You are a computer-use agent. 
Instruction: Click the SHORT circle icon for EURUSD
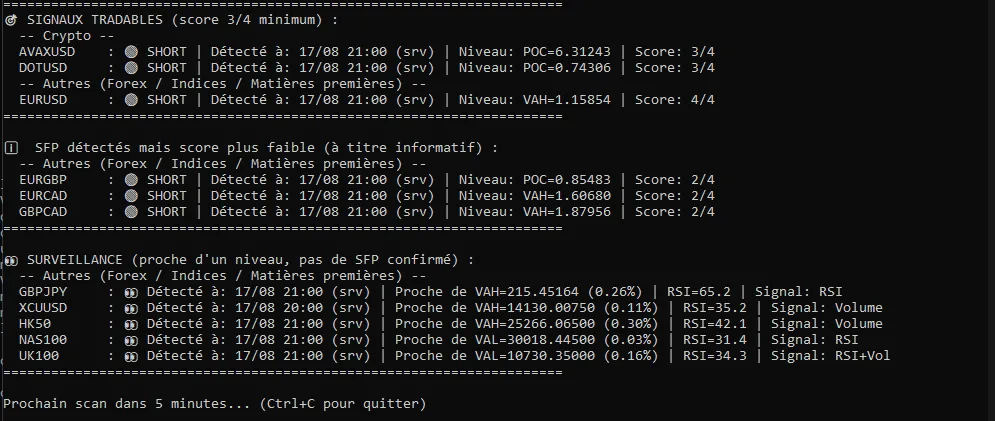(131, 100)
